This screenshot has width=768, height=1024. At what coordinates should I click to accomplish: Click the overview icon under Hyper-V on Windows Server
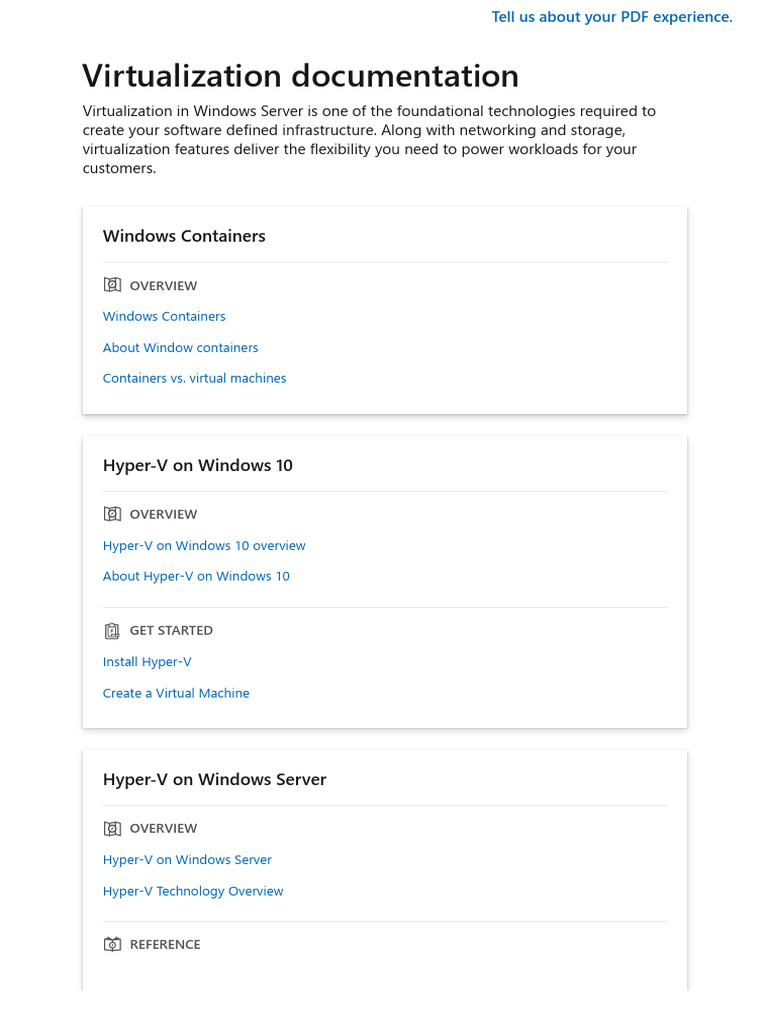tap(112, 829)
